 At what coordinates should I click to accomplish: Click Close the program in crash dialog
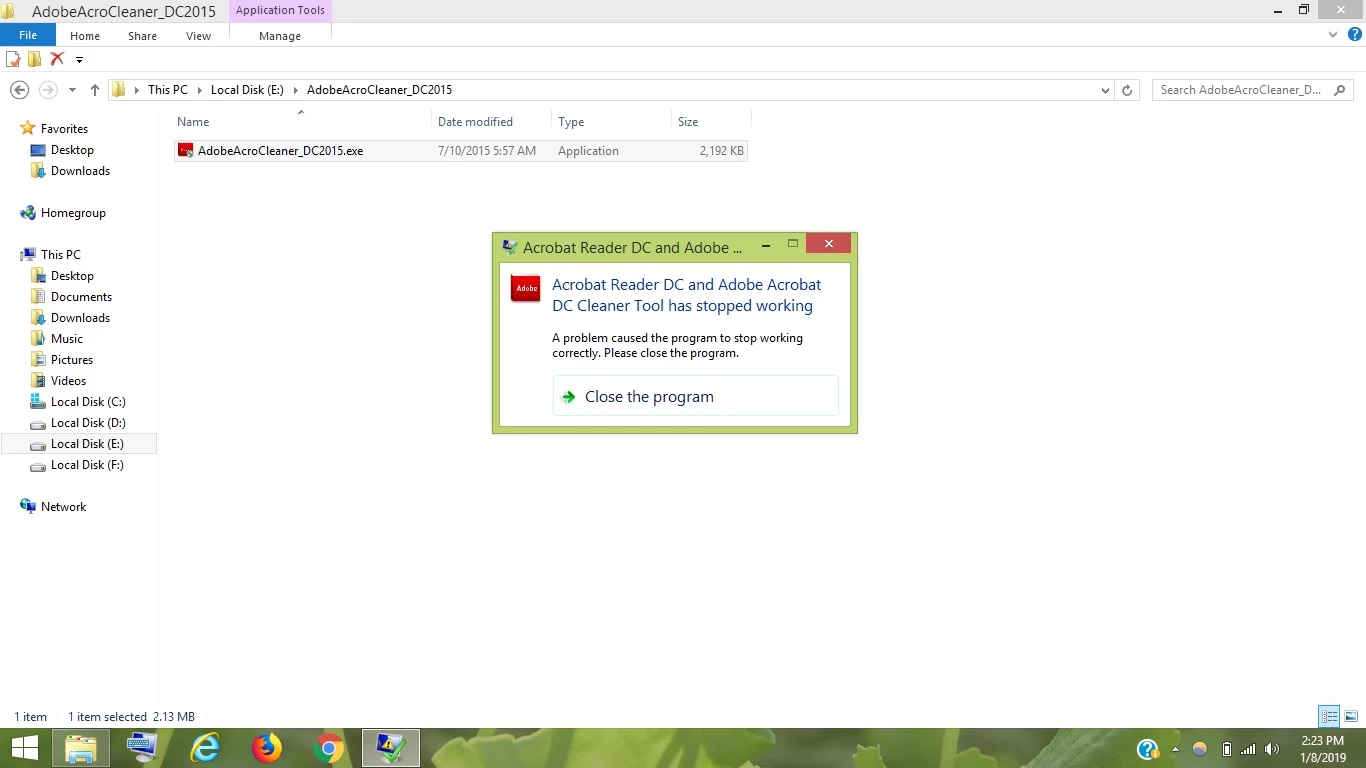[695, 396]
